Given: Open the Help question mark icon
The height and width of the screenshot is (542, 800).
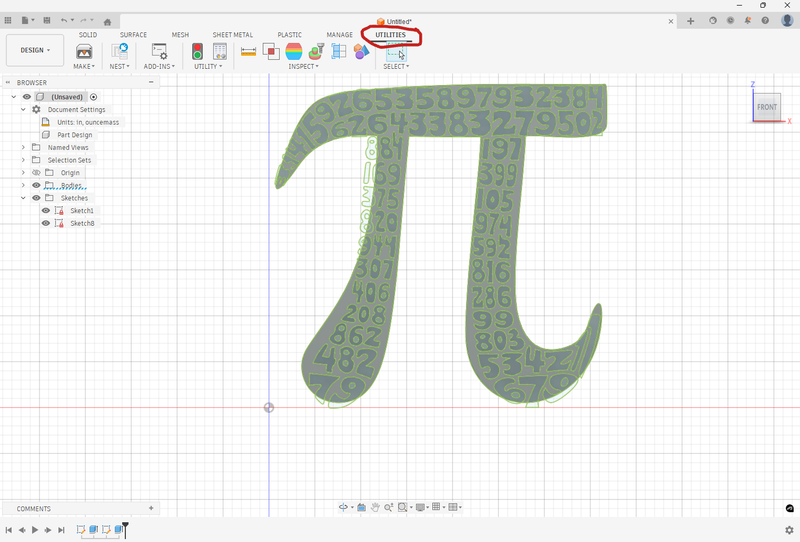Looking at the screenshot, I should pos(765,20).
